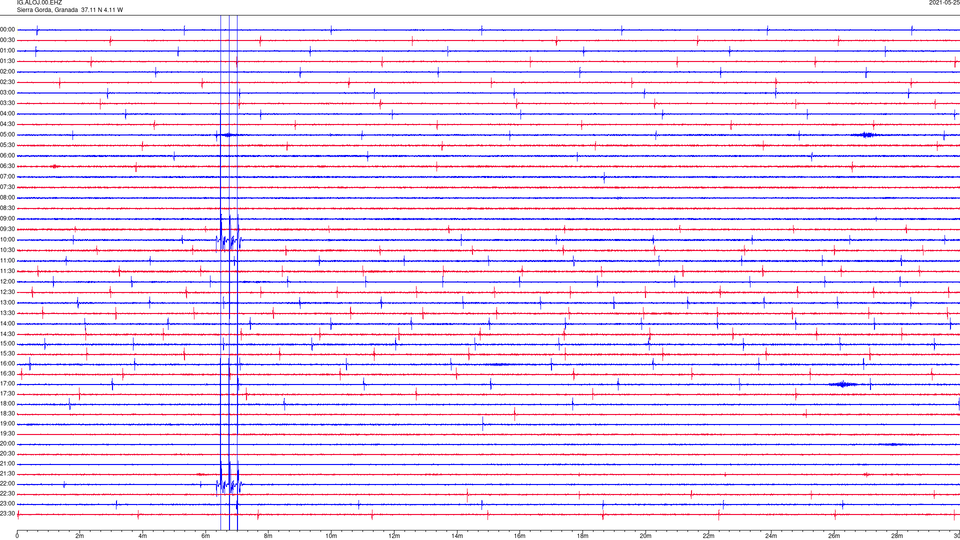Screen dimensions: 960x540
Task: Select the 00:00 trace time label
Action: coord(8,29)
